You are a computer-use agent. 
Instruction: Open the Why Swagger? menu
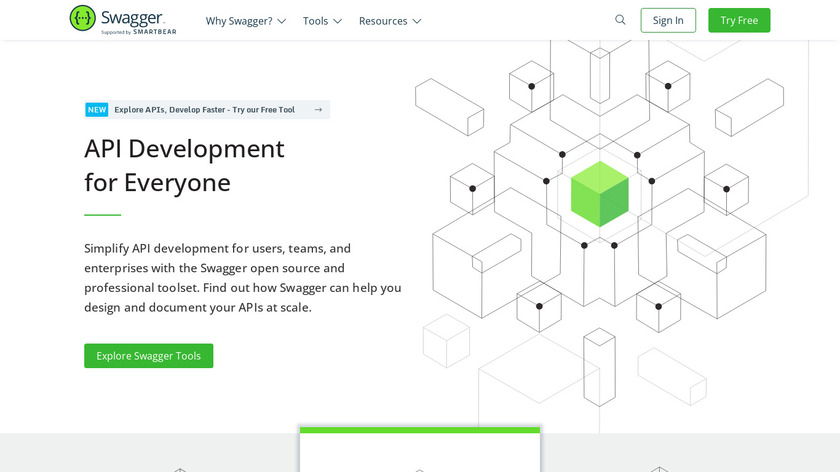click(246, 21)
